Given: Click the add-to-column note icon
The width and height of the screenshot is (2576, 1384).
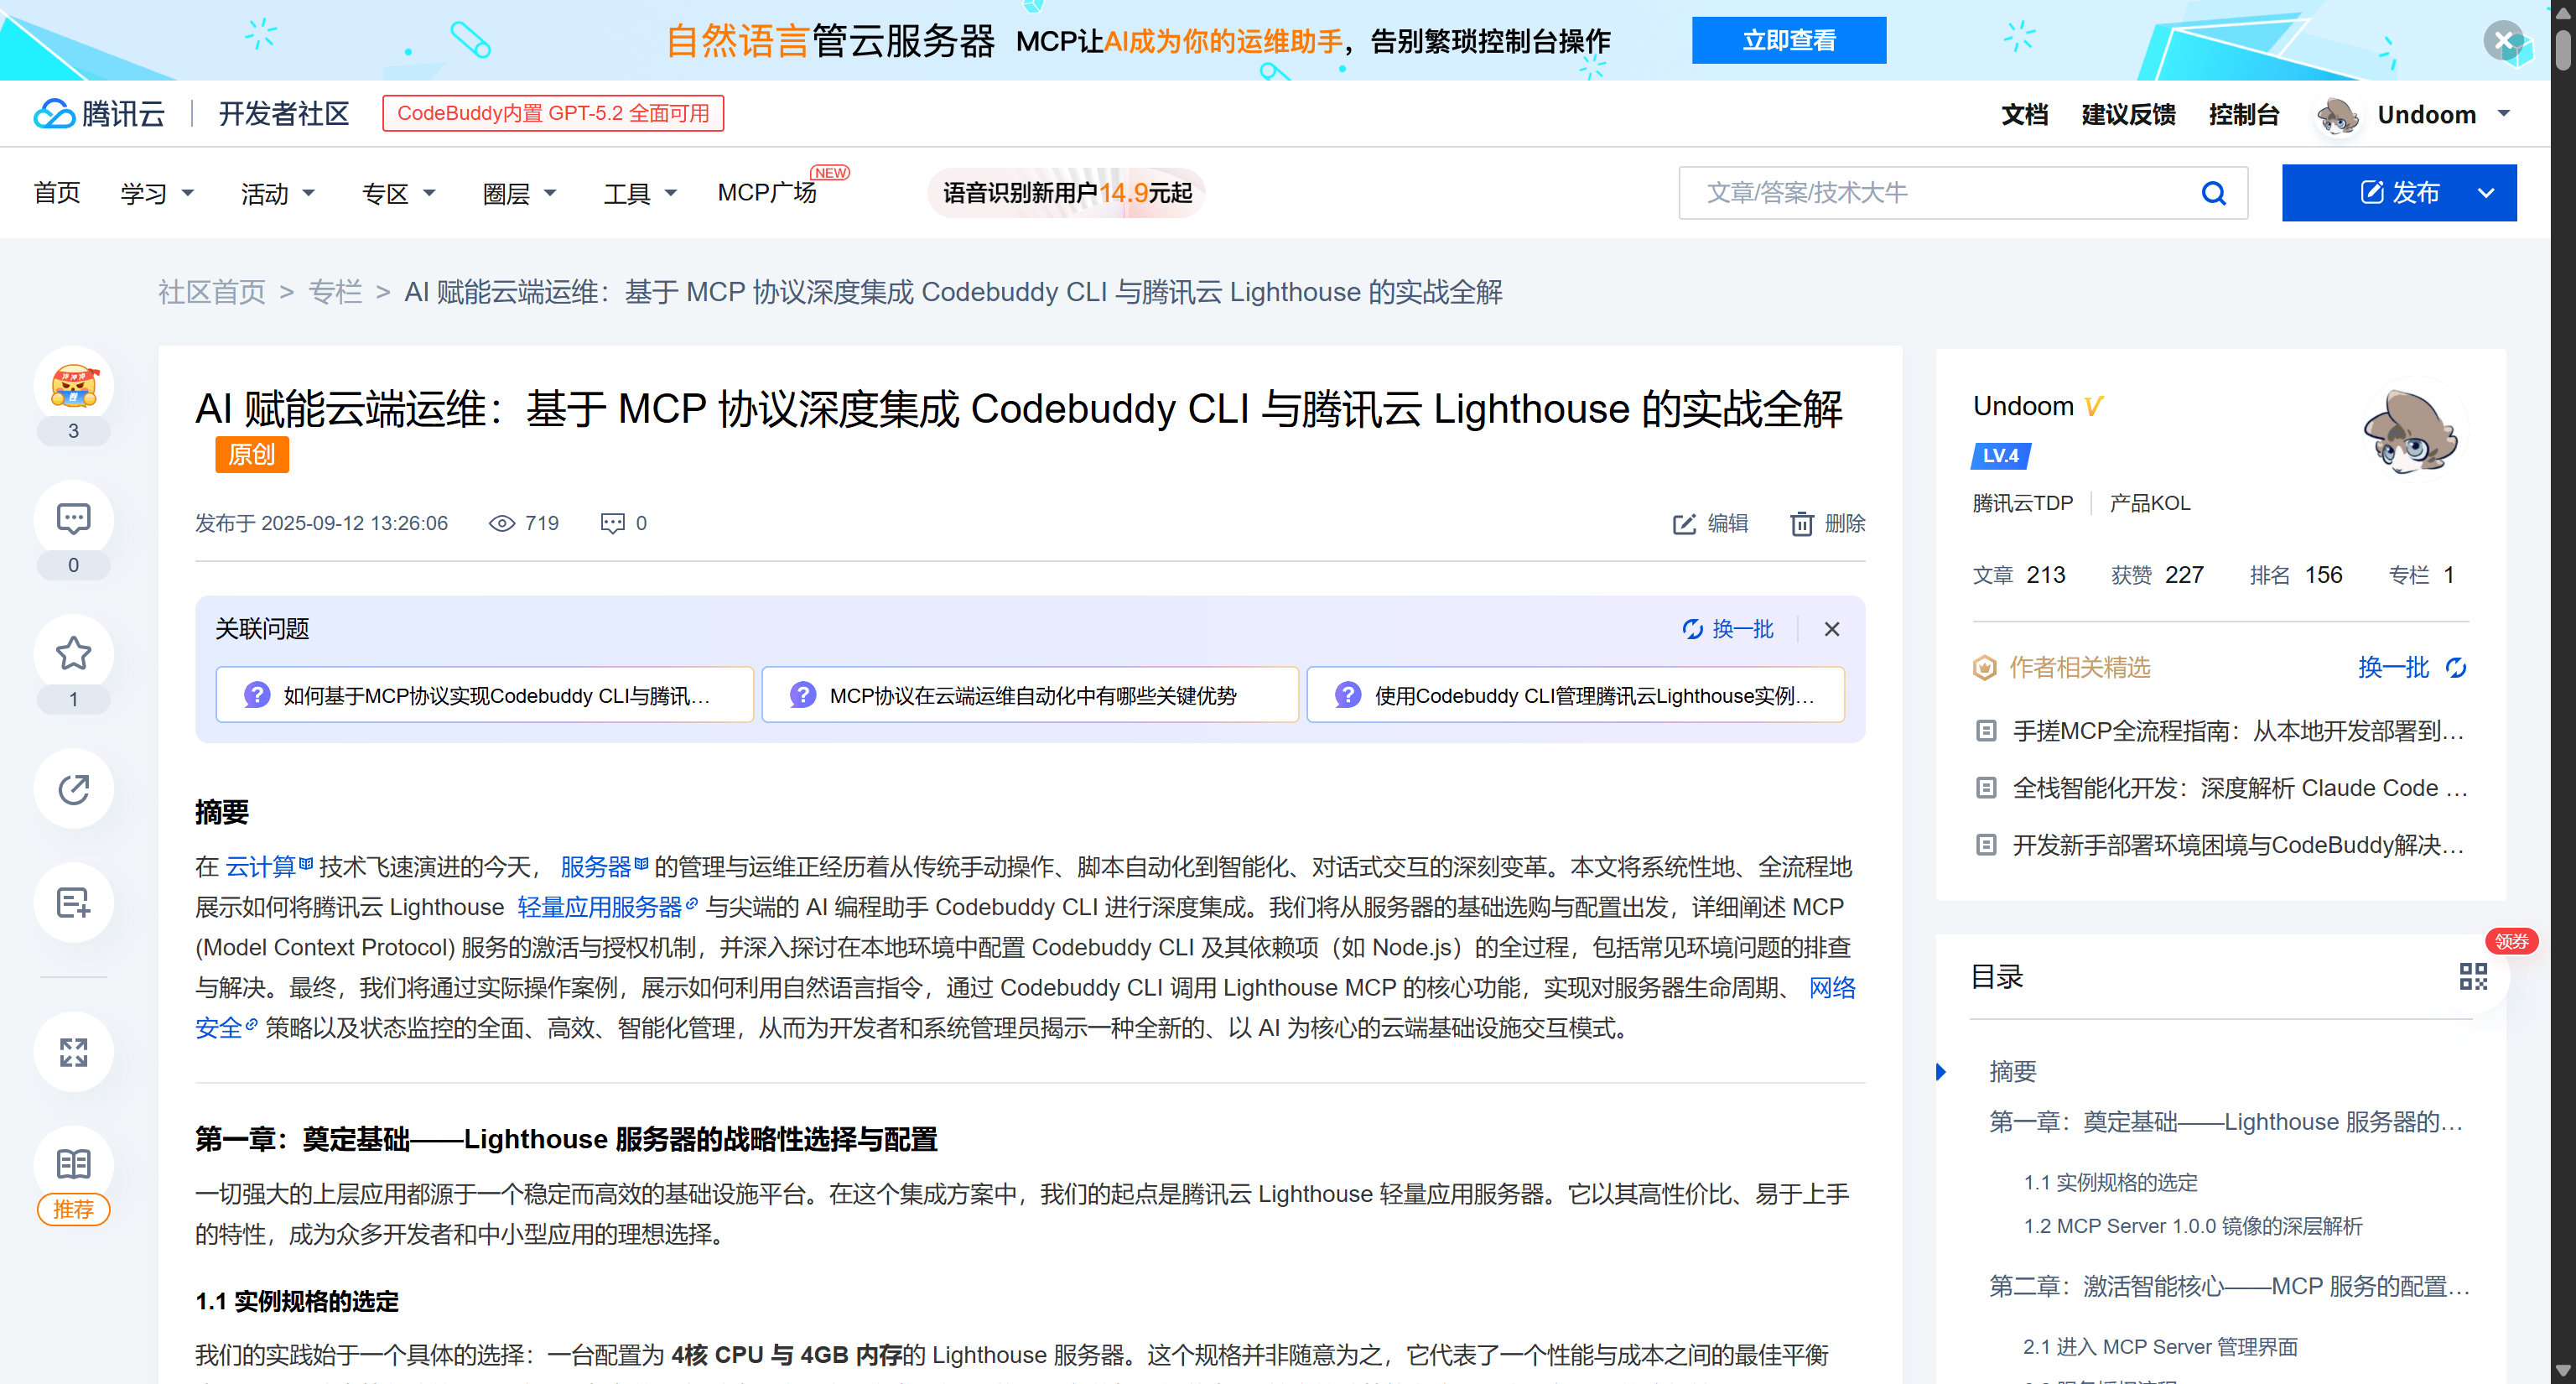Looking at the screenshot, I should click(73, 902).
